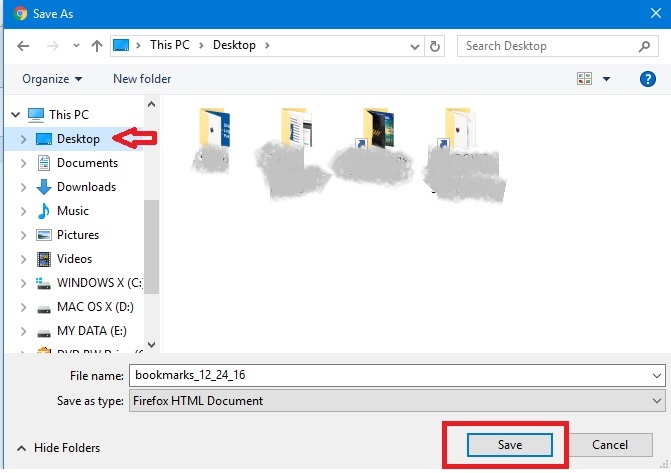Screen dimensions: 671x473
Task: Click the Up one level arrow
Action: 96,46
